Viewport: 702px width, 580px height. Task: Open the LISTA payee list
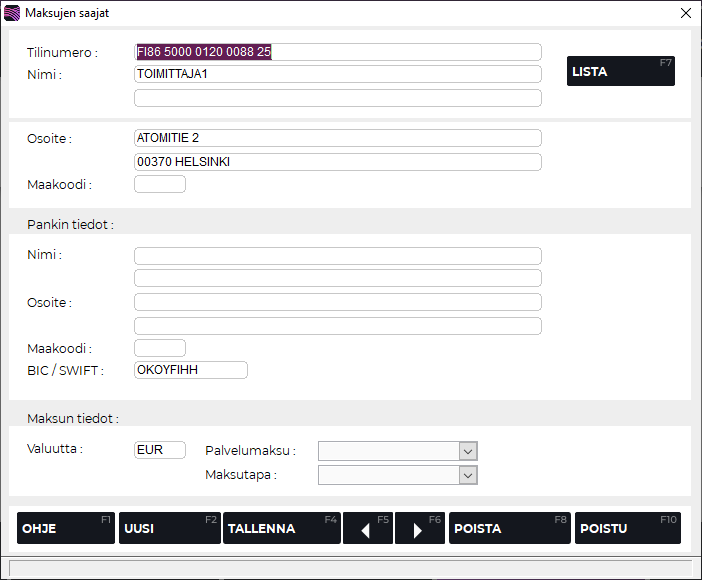pos(620,71)
